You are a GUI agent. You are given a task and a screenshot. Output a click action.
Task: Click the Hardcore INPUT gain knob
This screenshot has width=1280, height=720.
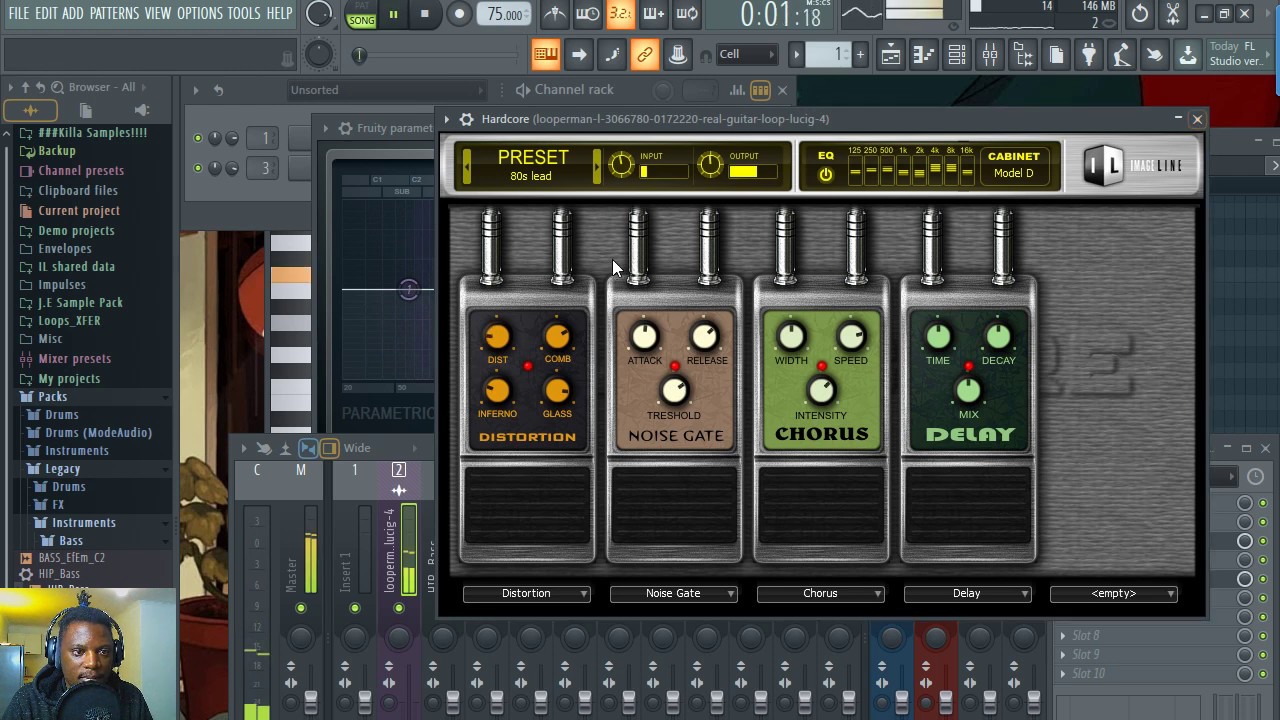(621, 165)
